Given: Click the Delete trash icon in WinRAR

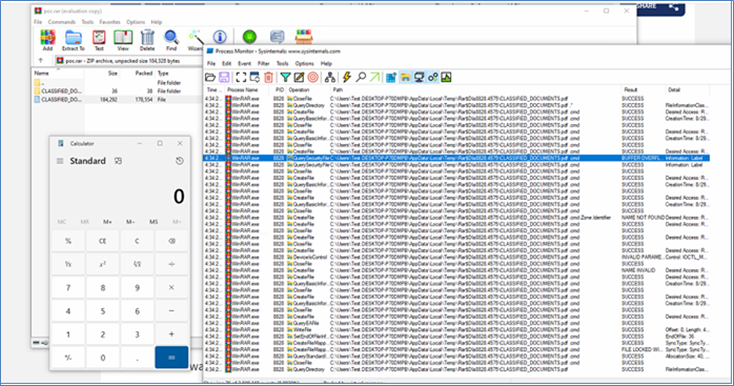Looking at the screenshot, I should click(x=147, y=40).
